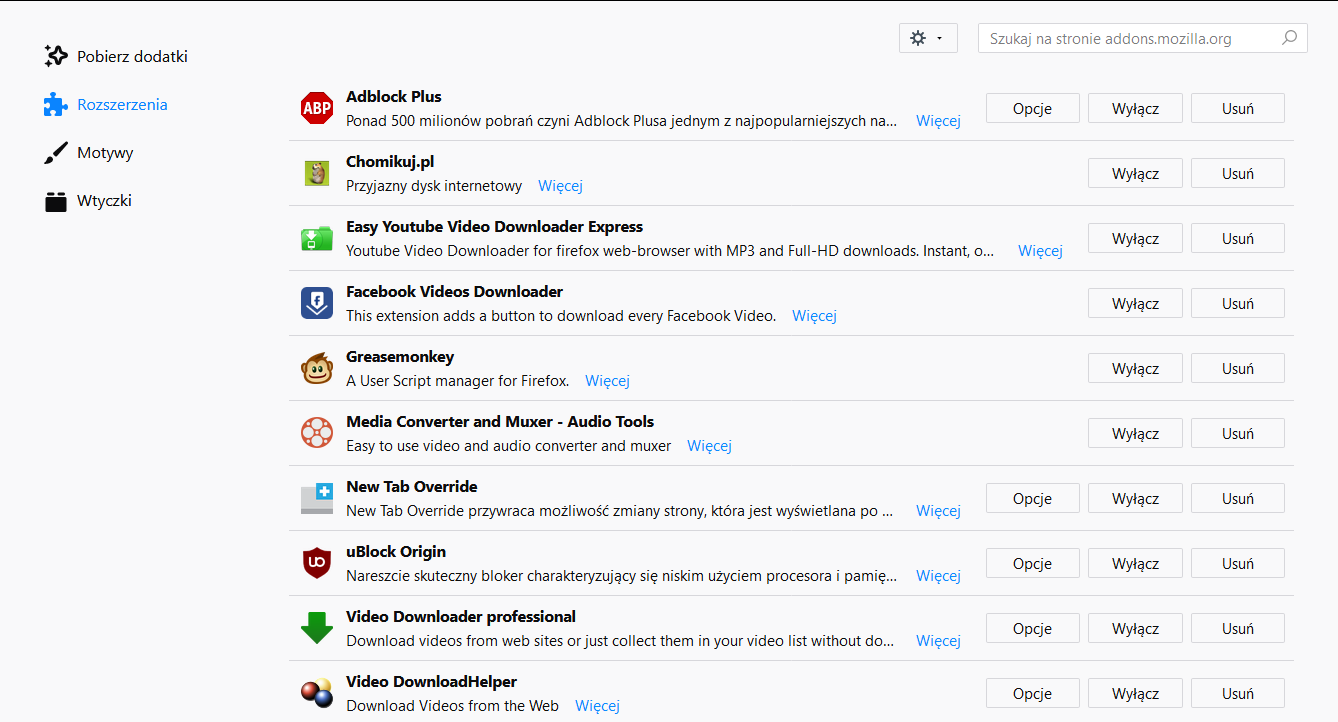Go to Wtyczki category
Image resolution: width=1338 pixels, height=722 pixels.
(88, 201)
